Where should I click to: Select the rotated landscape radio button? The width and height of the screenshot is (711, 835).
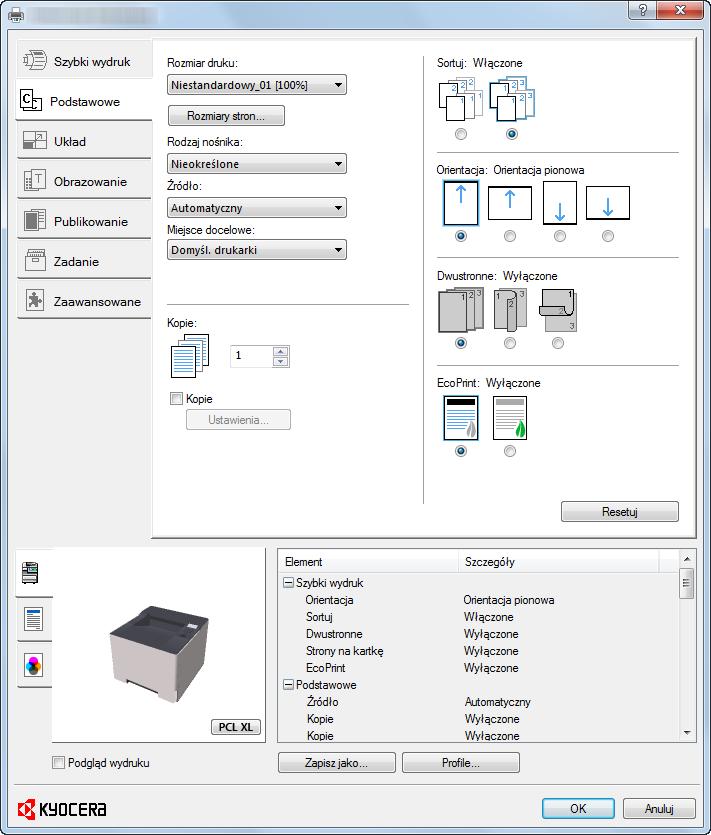608,236
